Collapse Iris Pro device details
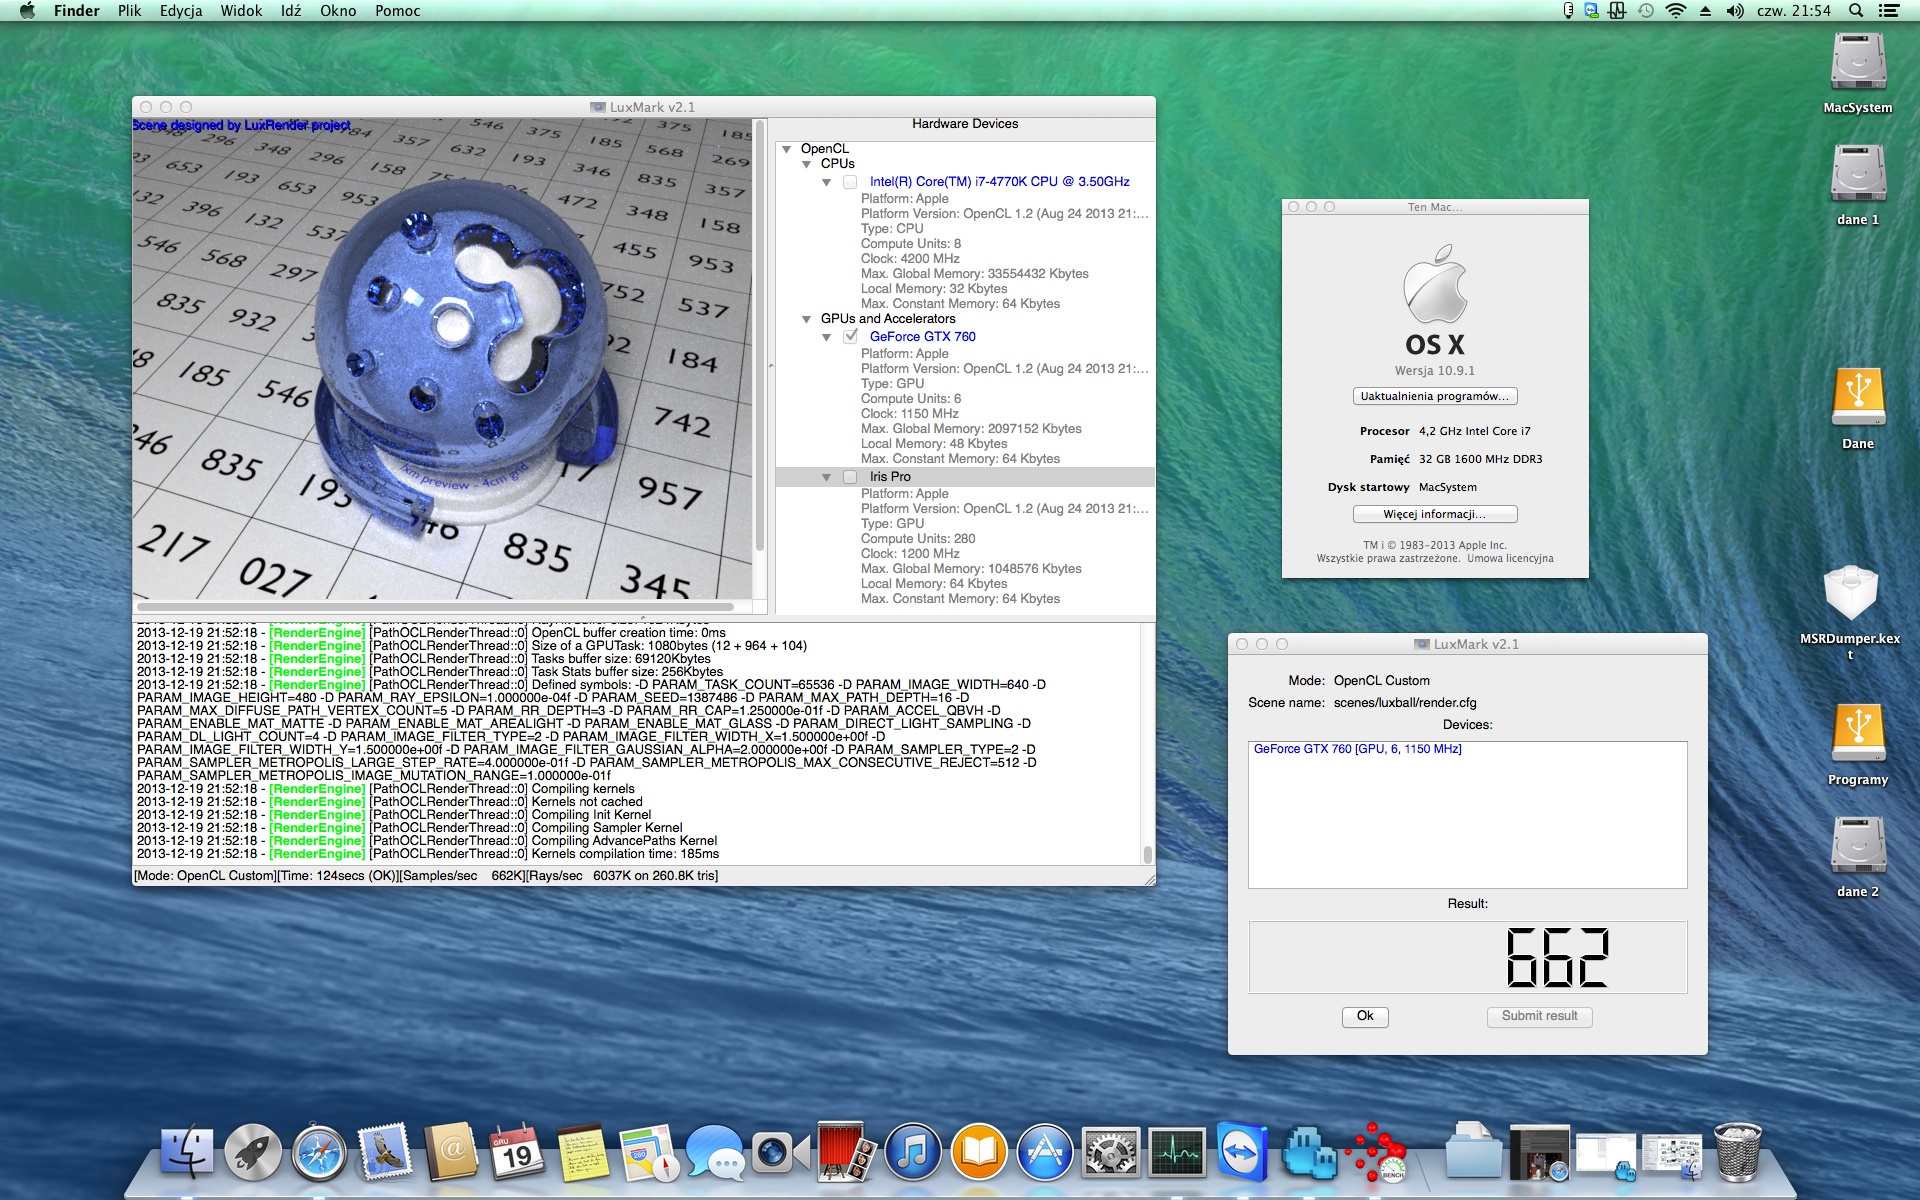Image resolution: width=1920 pixels, height=1200 pixels. click(827, 477)
